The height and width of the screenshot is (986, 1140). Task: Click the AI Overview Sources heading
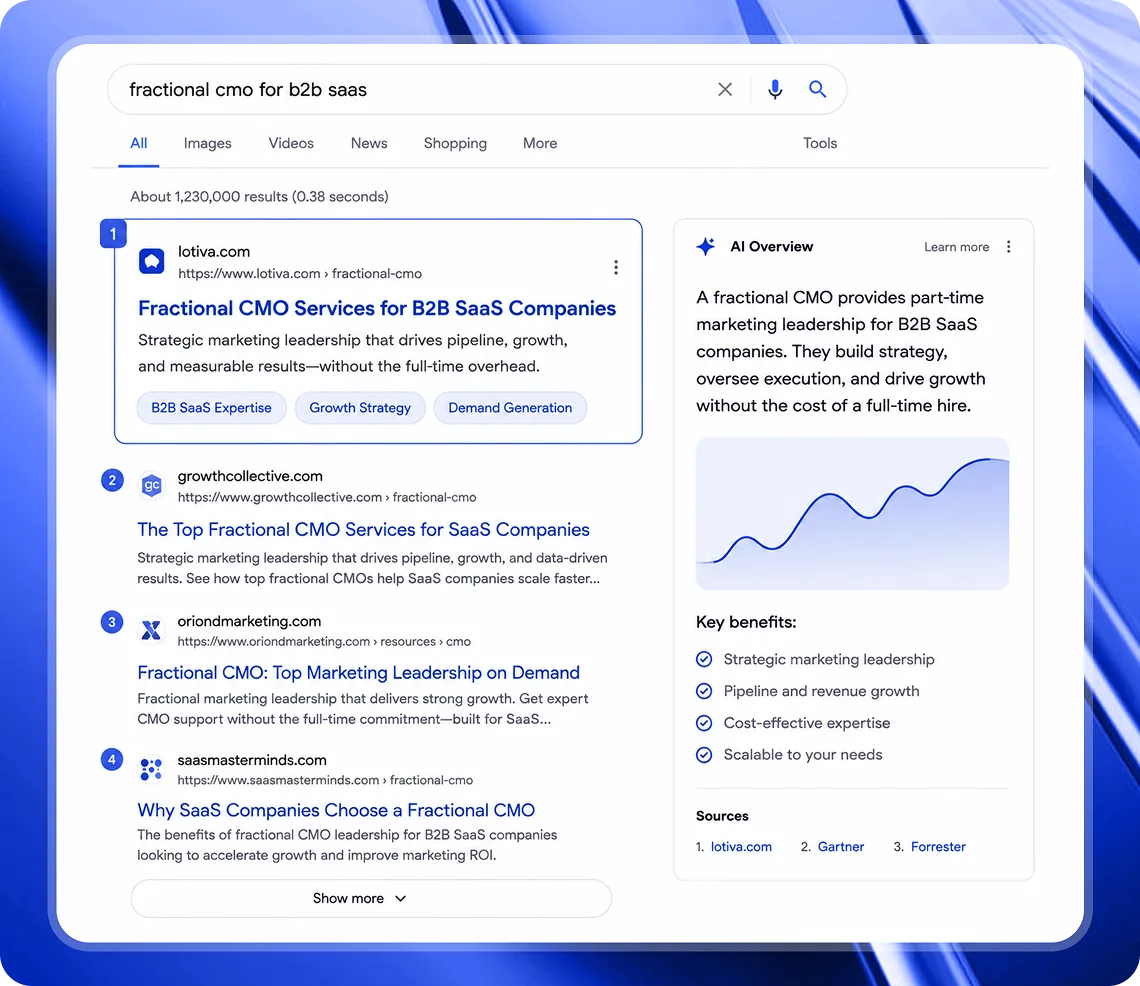click(722, 816)
